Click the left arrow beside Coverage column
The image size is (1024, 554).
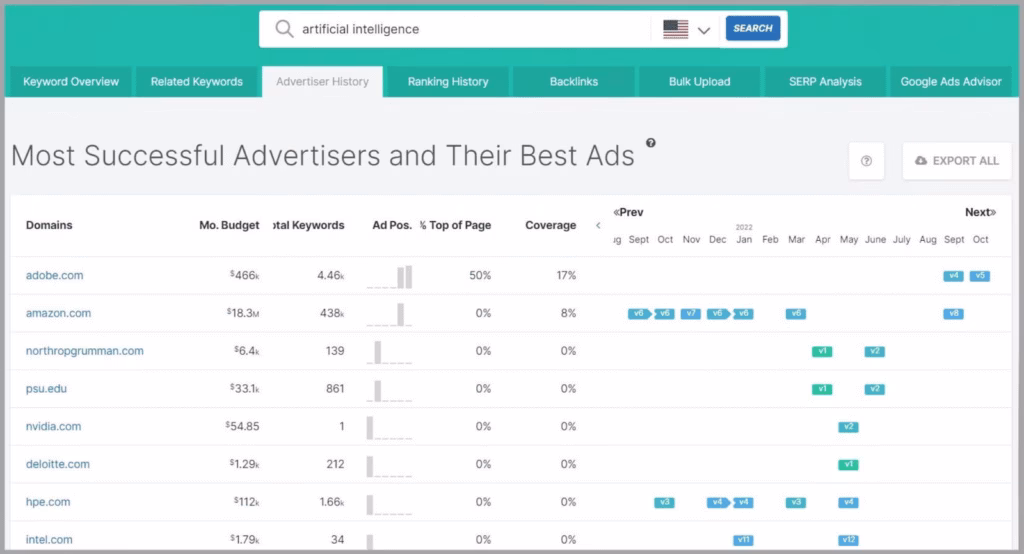click(x=598, y=225)
